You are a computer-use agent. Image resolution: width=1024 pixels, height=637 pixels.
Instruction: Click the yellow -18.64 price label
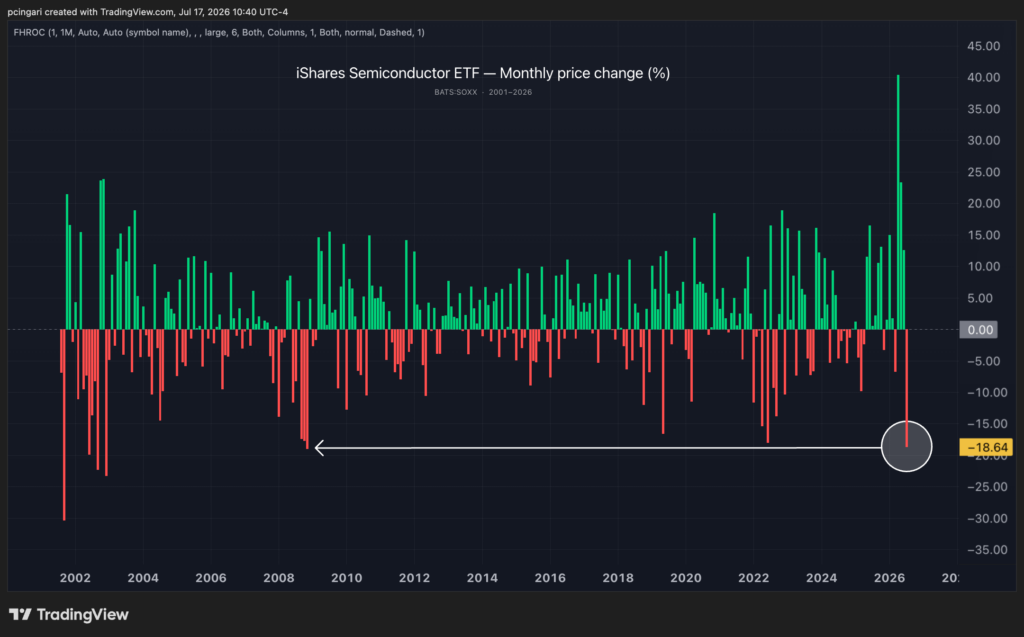coord(986,448)
